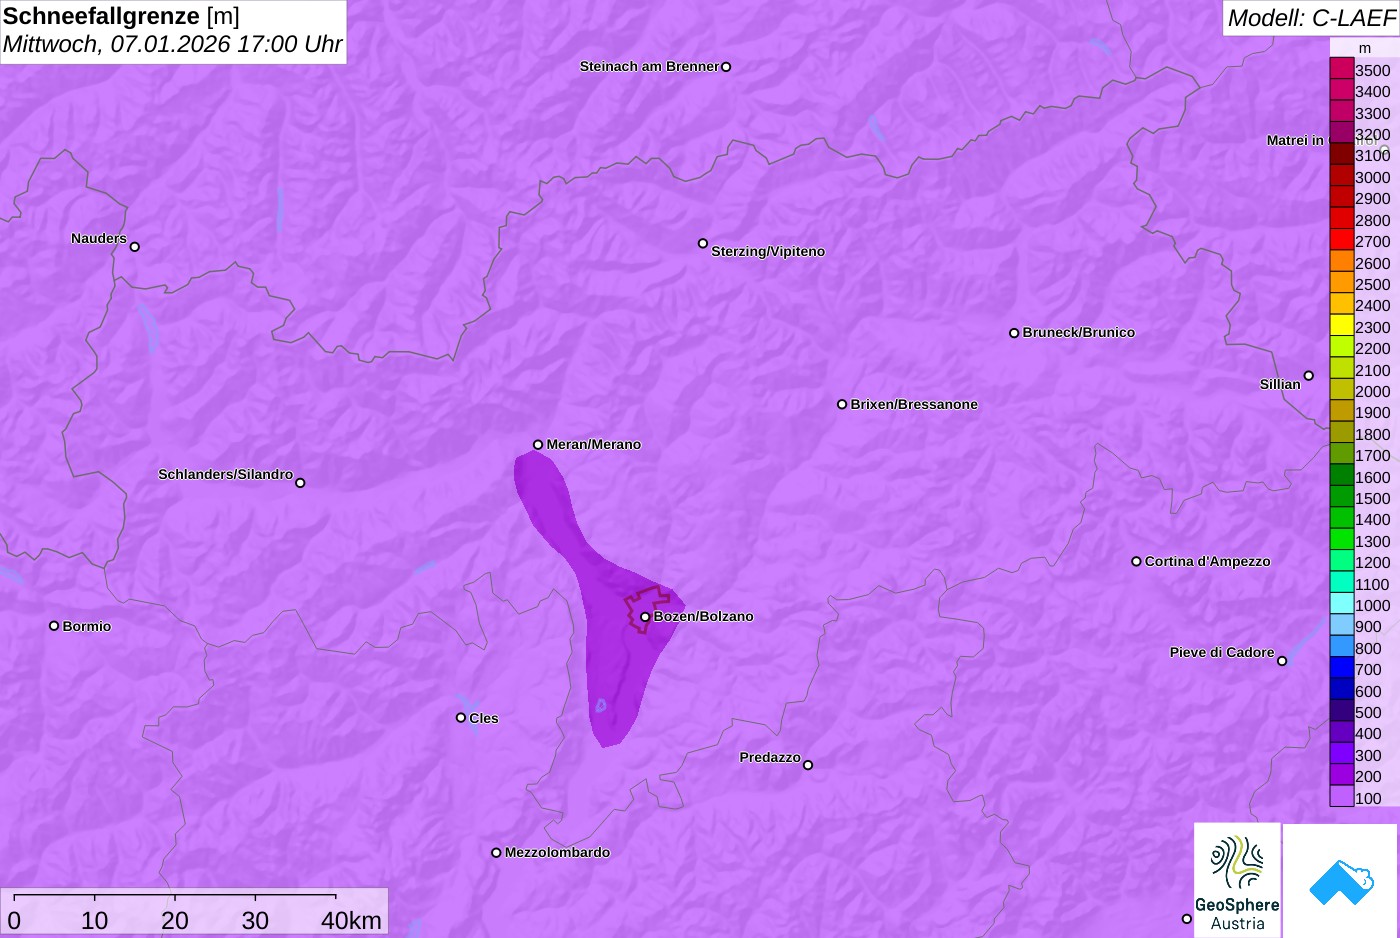Click the Bruneck/Brunico label text

[x=1079, y=333]
